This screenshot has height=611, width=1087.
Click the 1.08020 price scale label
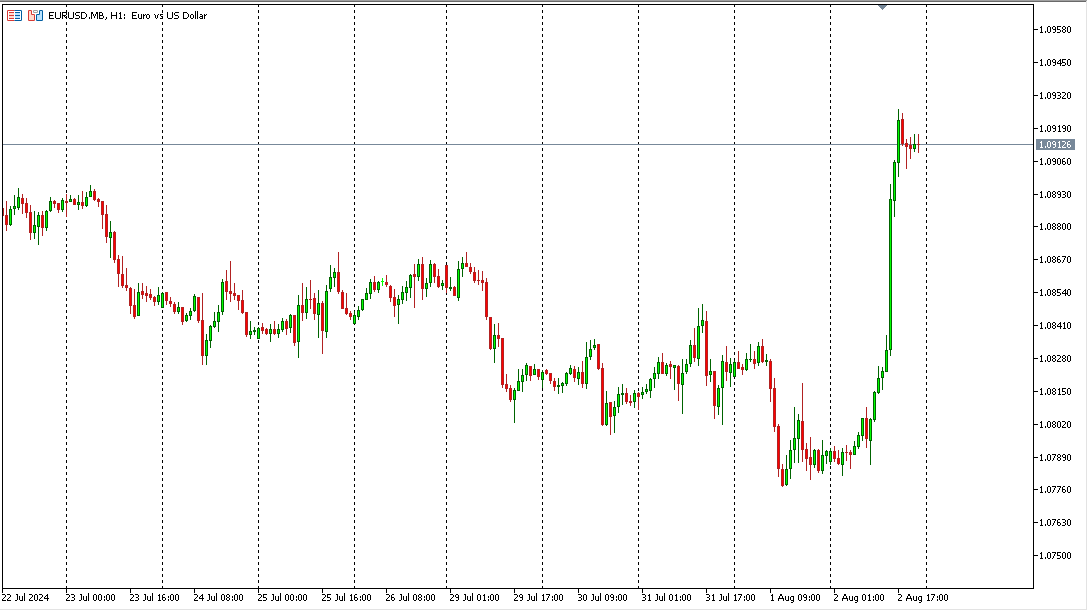[x=1054, y=424]
